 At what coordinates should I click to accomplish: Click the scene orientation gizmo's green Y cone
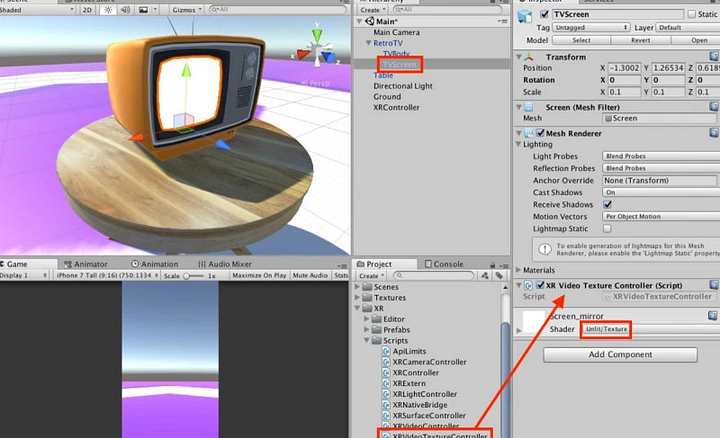(x=317, y=34)
